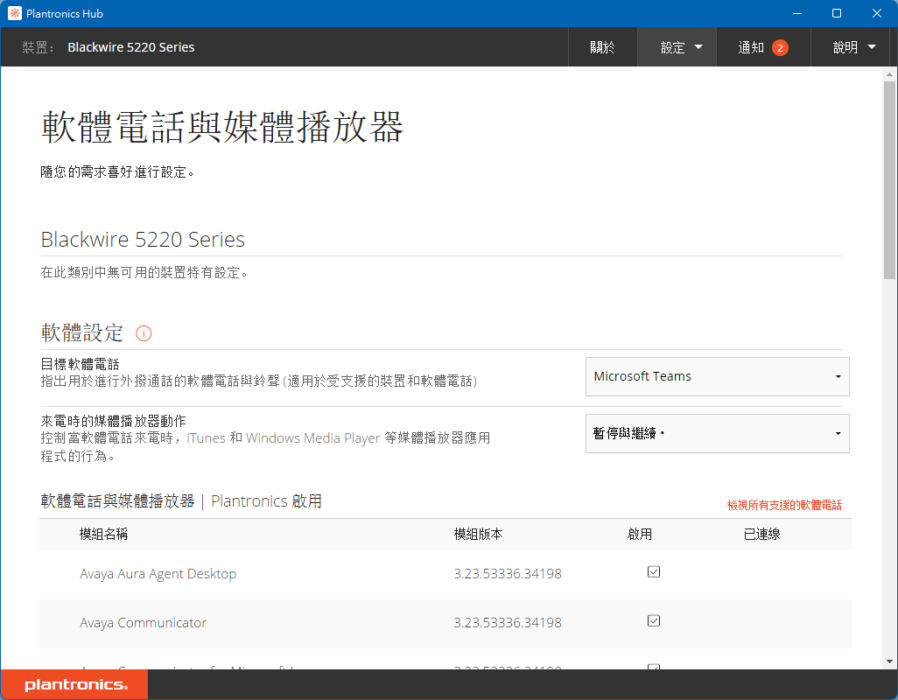898x700 pixels.
Task: Open the 關於 tab
Action: click(x=602, y=47)
